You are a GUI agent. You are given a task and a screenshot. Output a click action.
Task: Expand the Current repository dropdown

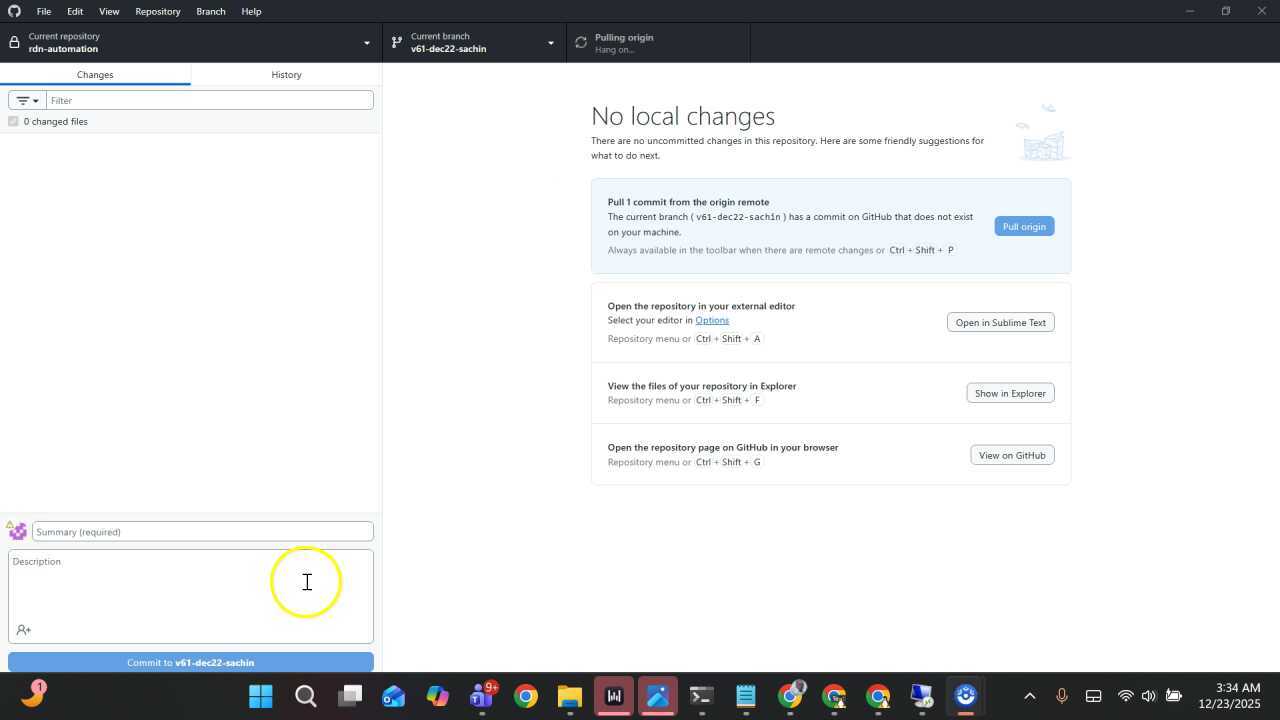pyautogui.click(x=190, y=43)
